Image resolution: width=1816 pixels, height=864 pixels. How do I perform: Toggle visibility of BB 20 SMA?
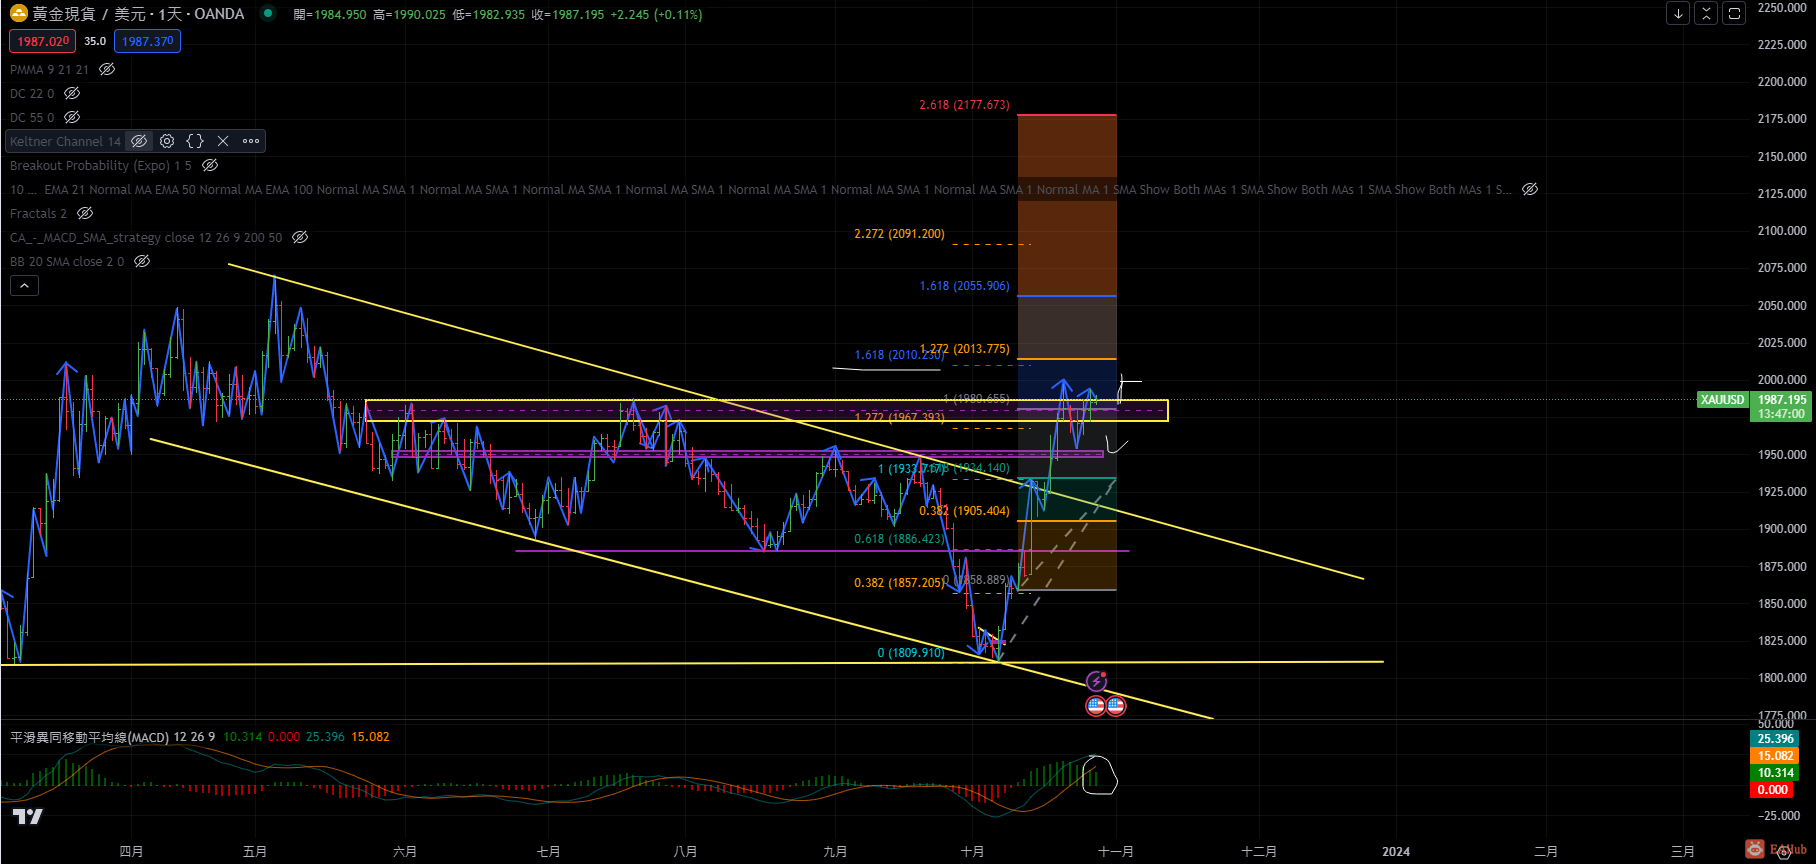[x=142, y=261]
